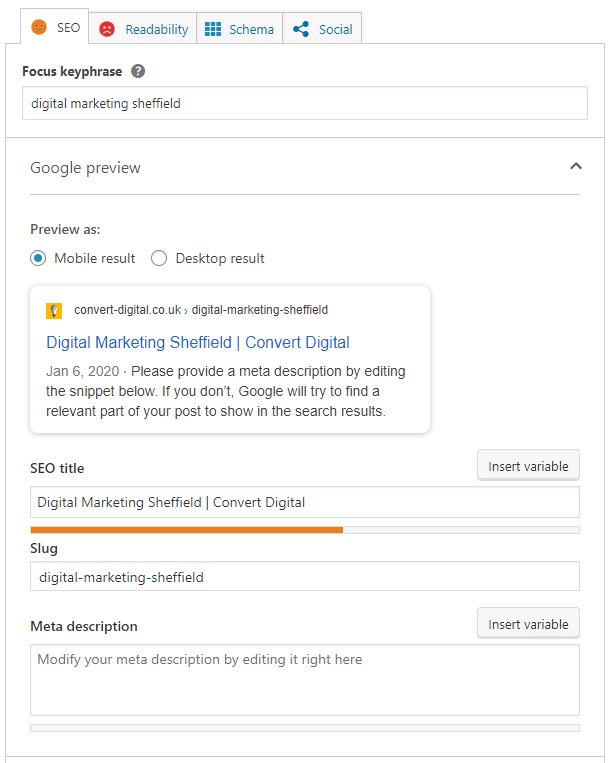This screenshot has width=610, height=763.
Task: Open the Focus keyphrase help question mark
Action: pos(138,71)
